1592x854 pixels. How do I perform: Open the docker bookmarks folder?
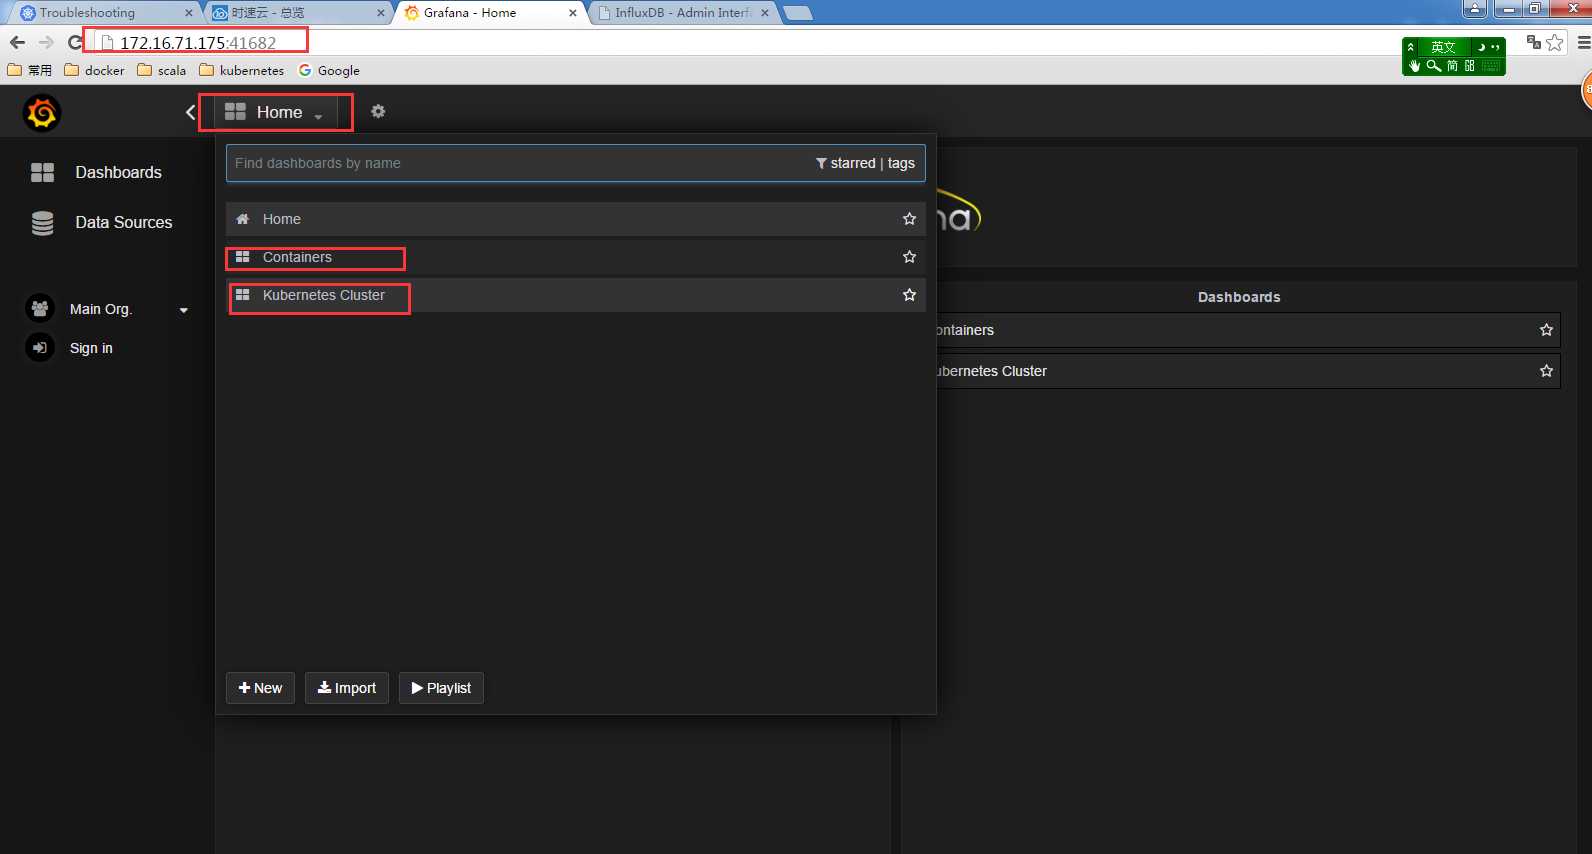coord(94,70)
